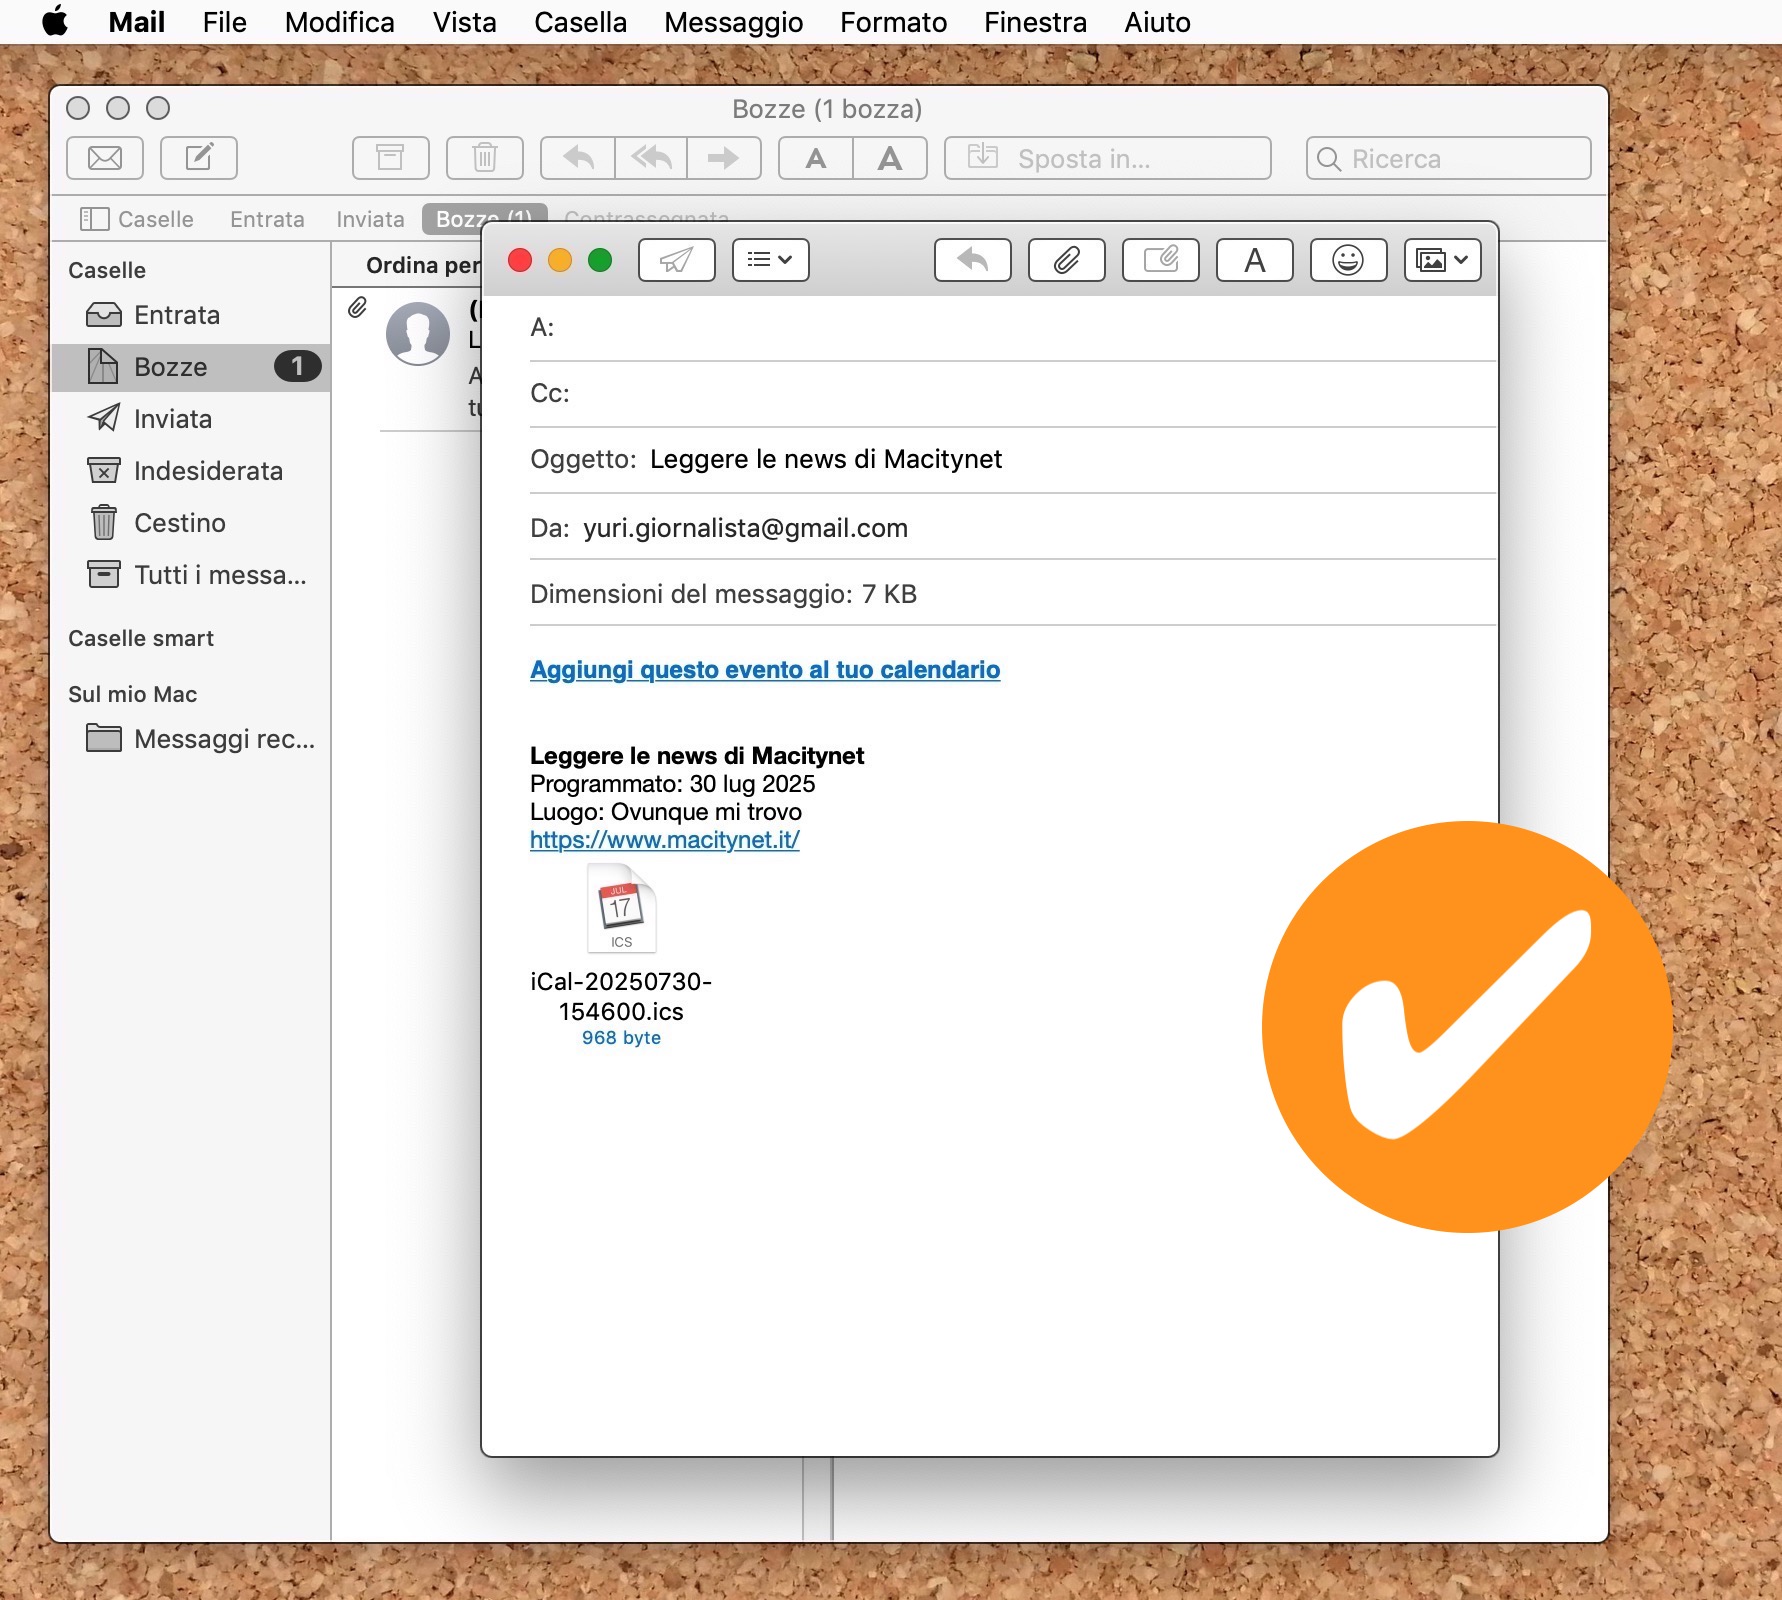Reply all in main window toolbar
This screenshot has height=1600, width=1782.
[x=651, y=158]
